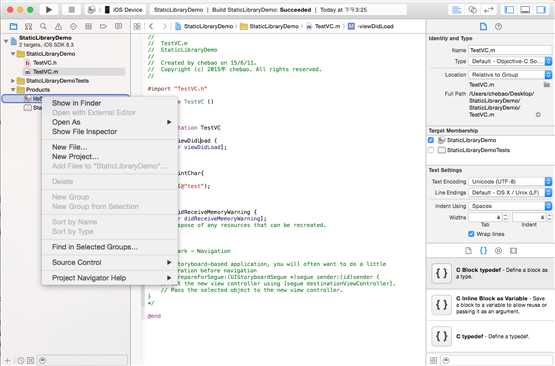555x366 pixels.
Task: Open the test navigator tab
Action: coord(73,26)
